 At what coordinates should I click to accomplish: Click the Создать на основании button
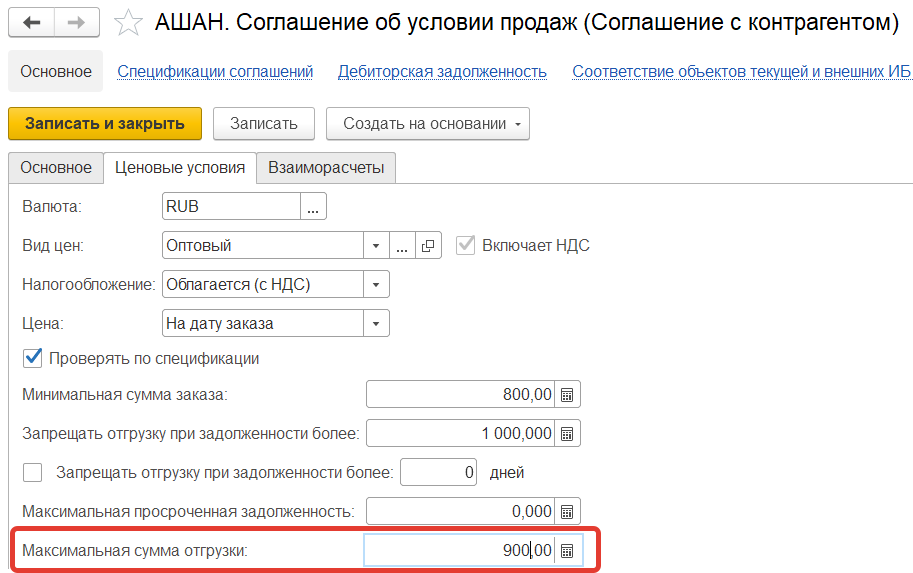[427, 124]
